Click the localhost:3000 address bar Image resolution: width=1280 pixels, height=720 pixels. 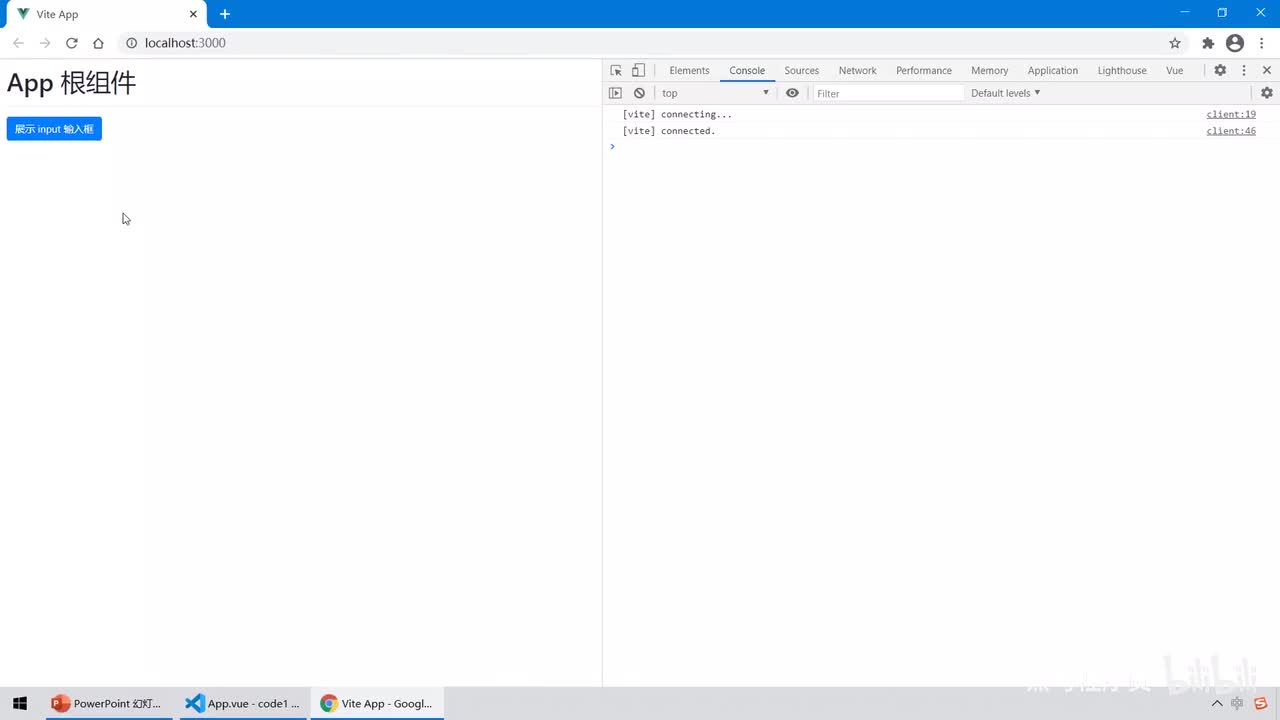coord(640,43)
